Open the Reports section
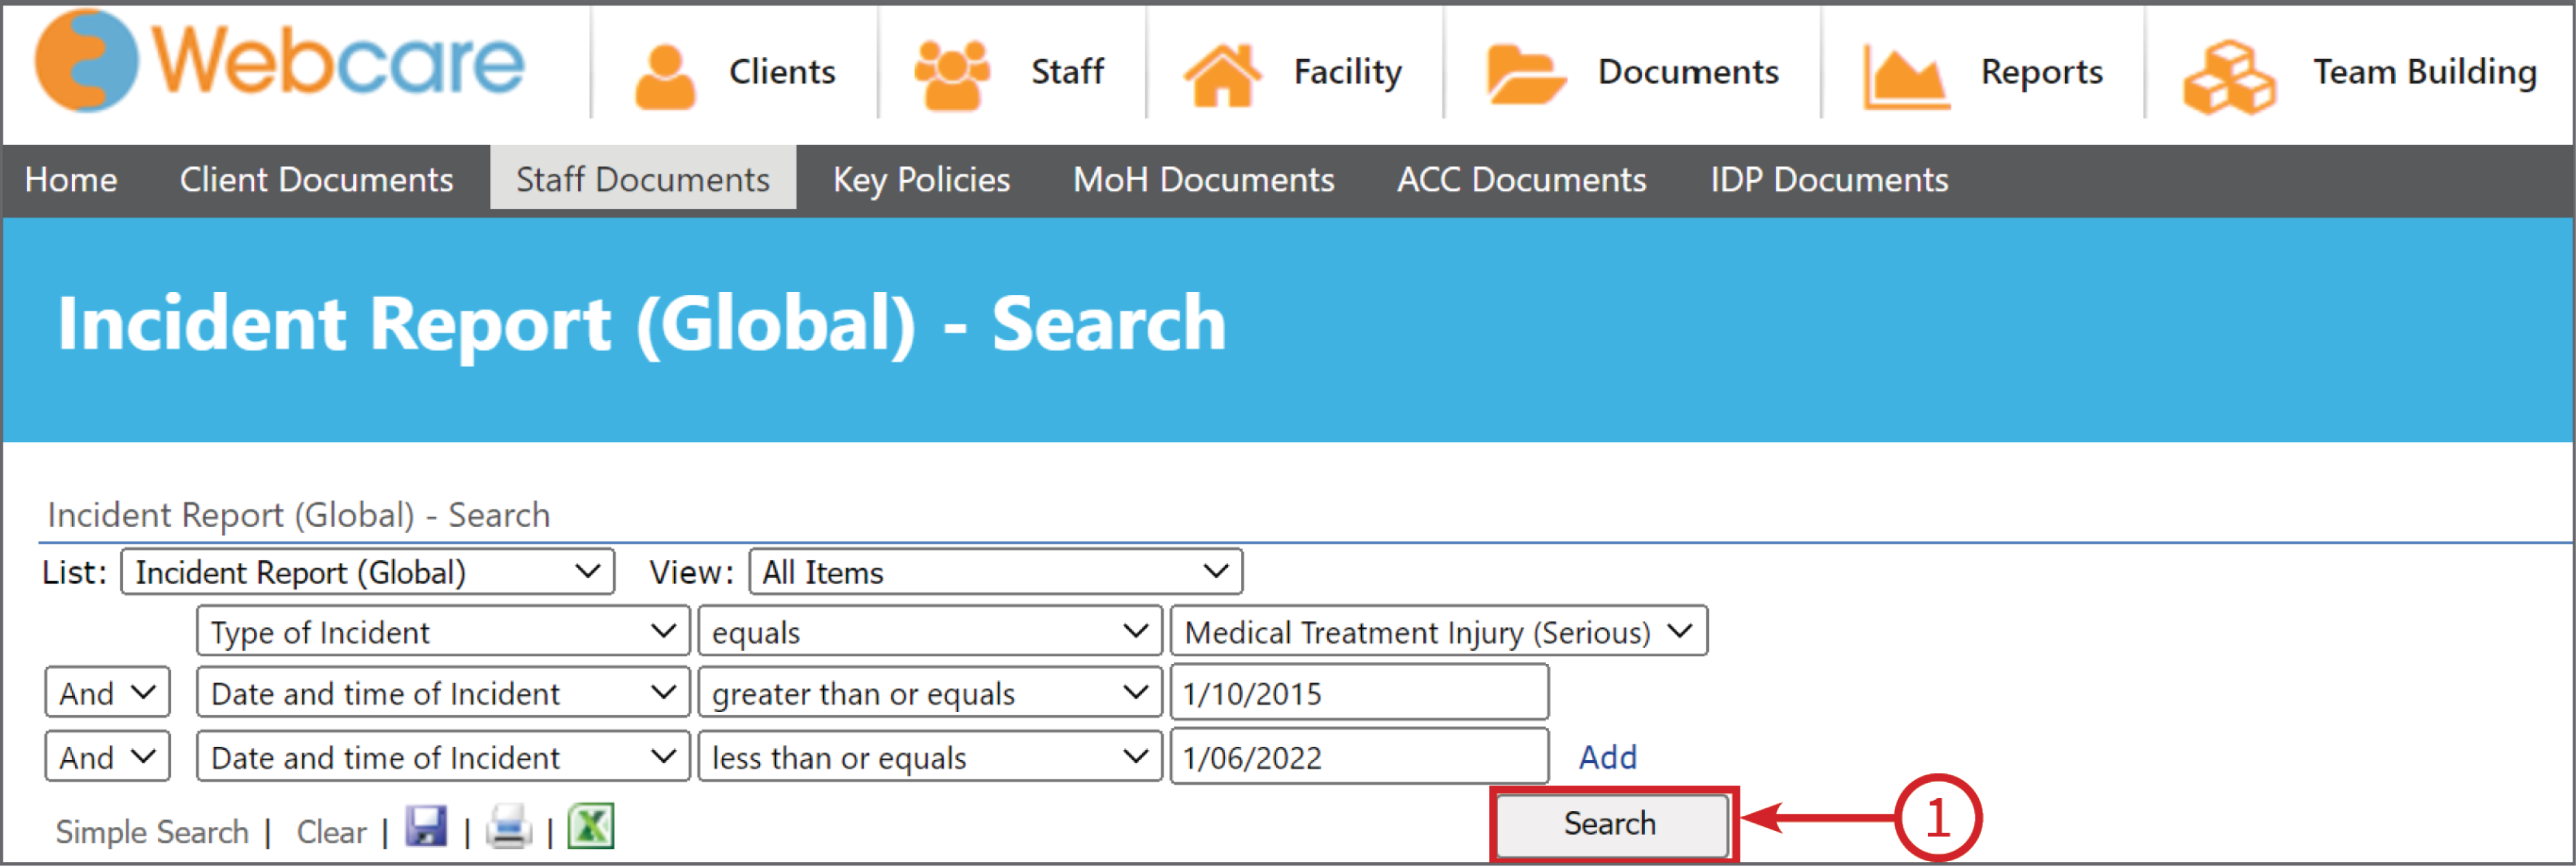Viewport: 2576px width, 866px height. 2042,72
